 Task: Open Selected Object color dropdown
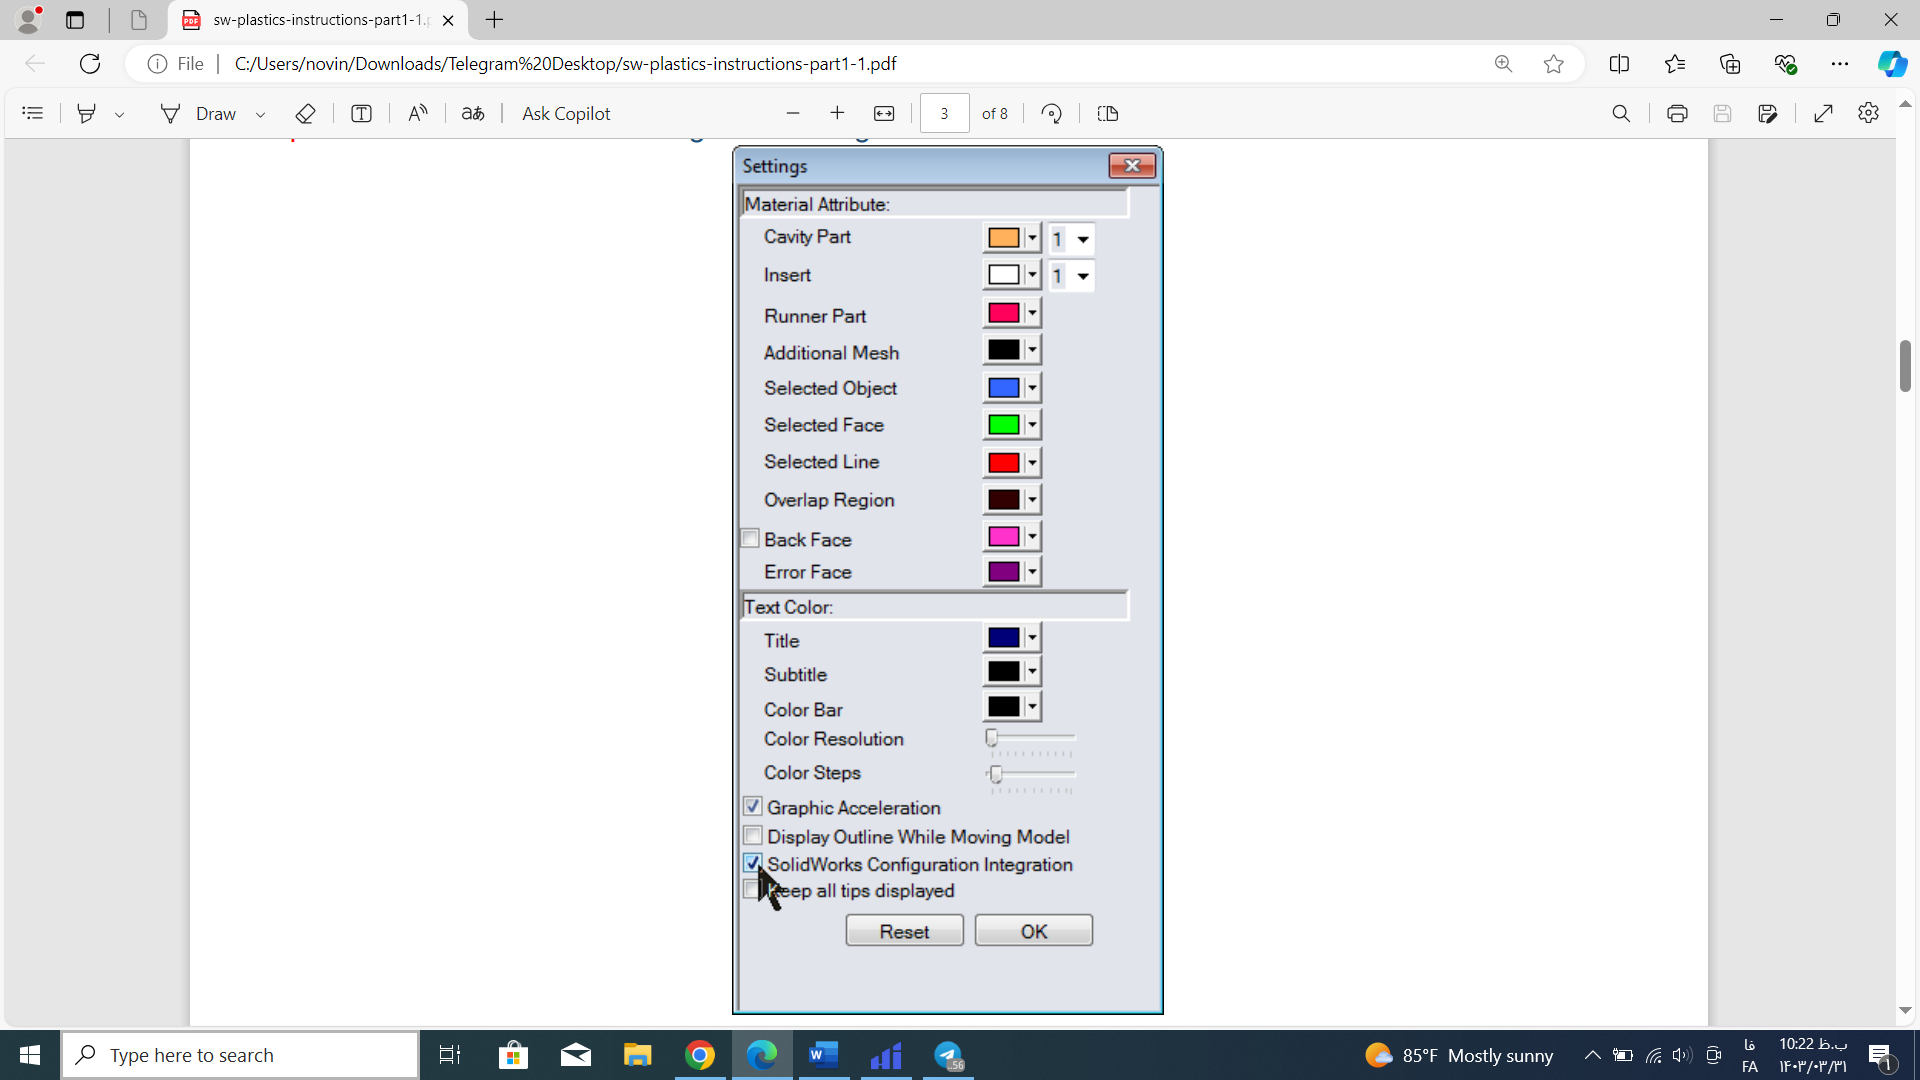click(x=1033, y=386)
